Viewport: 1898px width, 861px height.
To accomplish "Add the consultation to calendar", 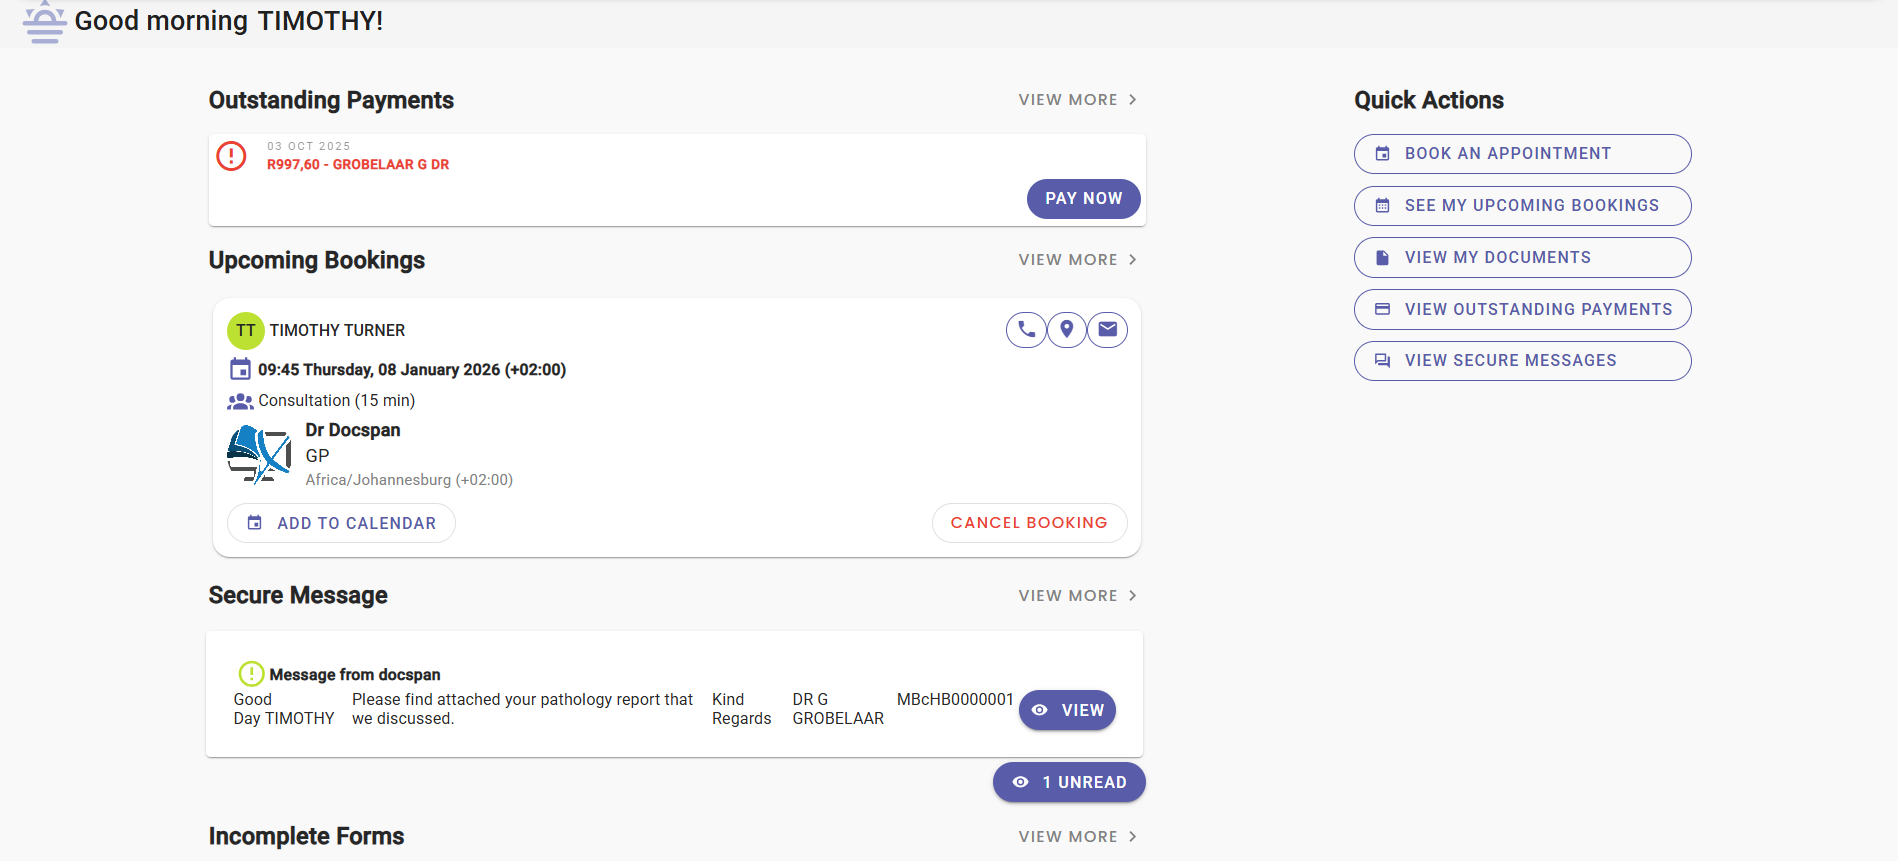I will click(341, 523).
